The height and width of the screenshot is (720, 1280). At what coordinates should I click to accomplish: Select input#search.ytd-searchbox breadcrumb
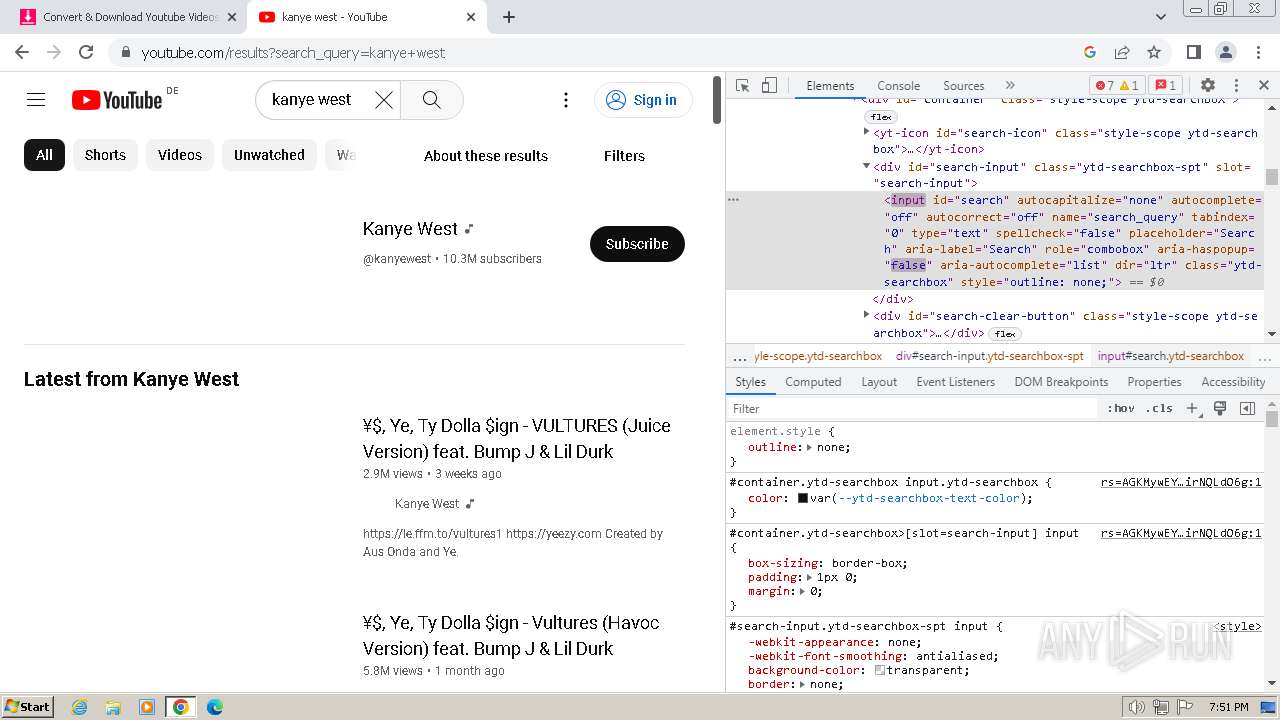point(1171,356)
